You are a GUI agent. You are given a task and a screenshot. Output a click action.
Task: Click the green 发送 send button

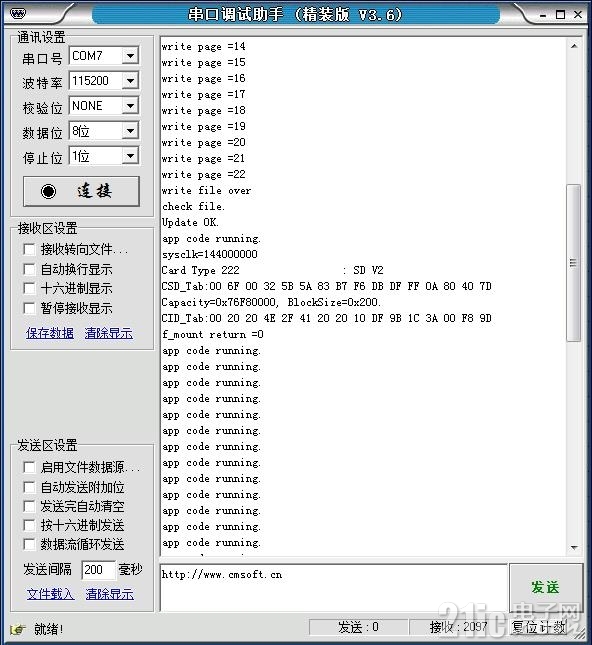pos(546,587)
